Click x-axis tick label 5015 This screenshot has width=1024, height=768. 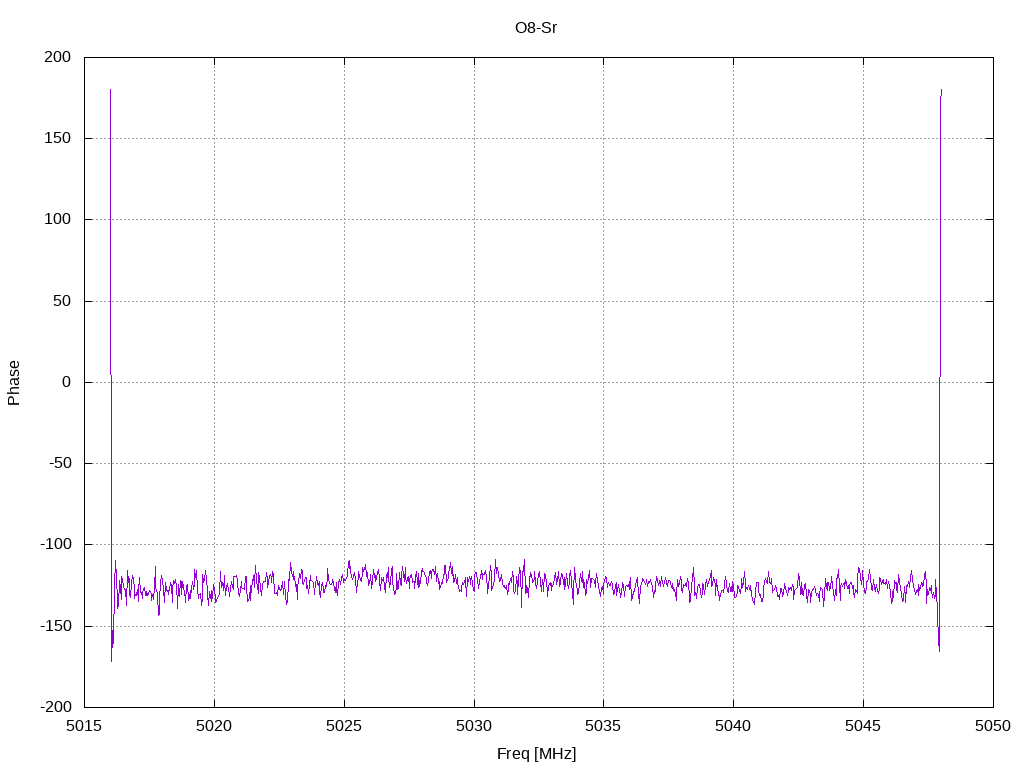tap(84, 726)
